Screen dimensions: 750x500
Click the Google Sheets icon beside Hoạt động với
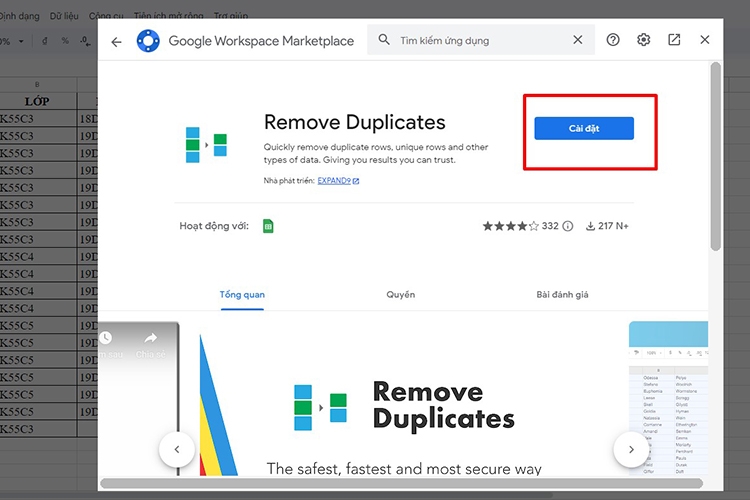click(x=268, y=226)
